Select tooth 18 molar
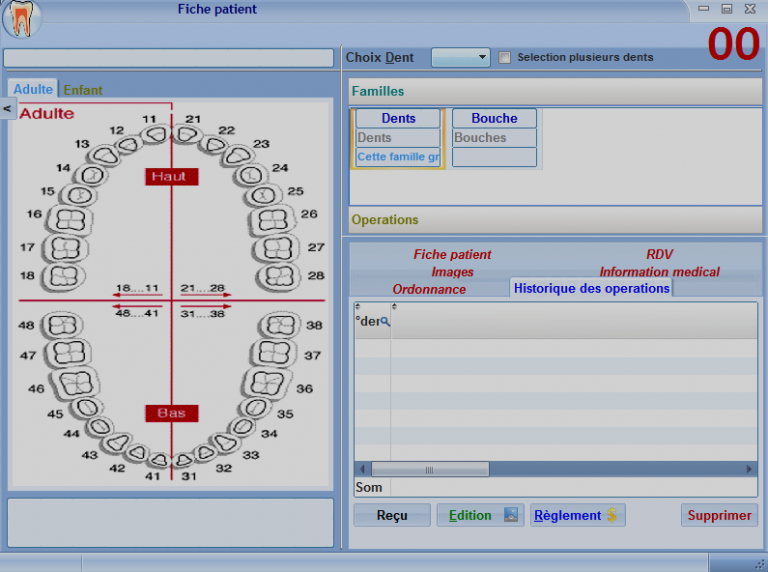The width and height of the screenshot is (768, 572). pos(64,277)
